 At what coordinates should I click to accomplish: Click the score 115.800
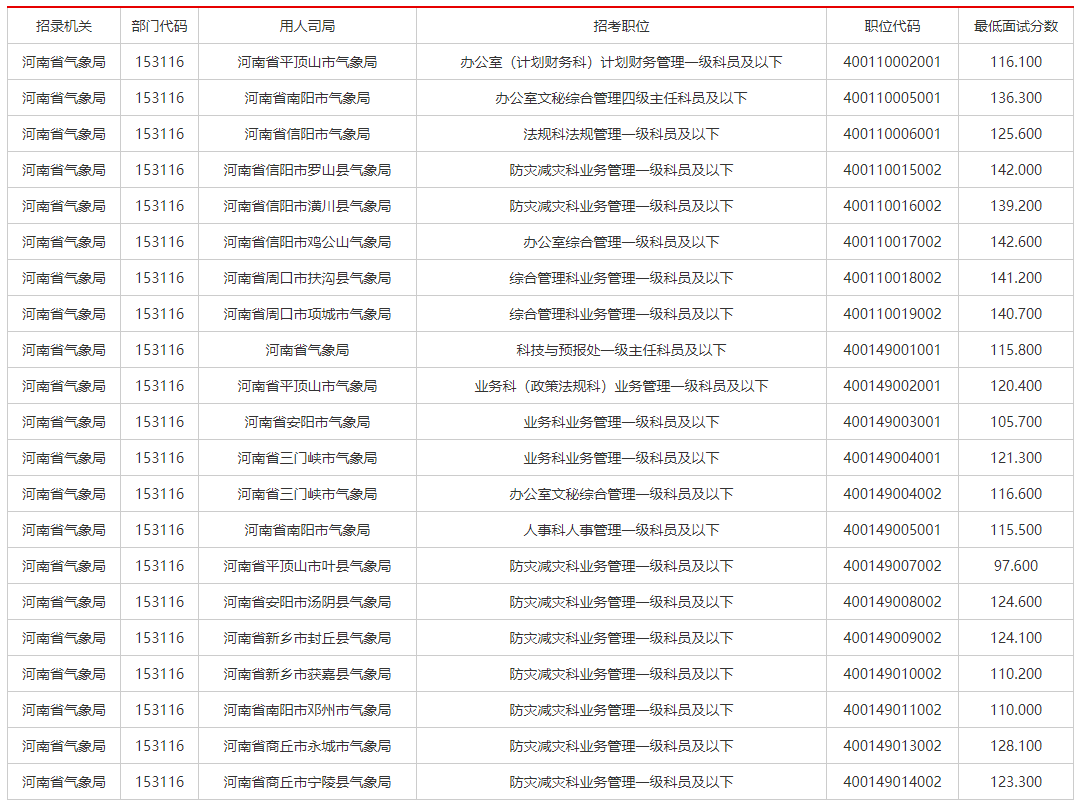pos(1016,350)
